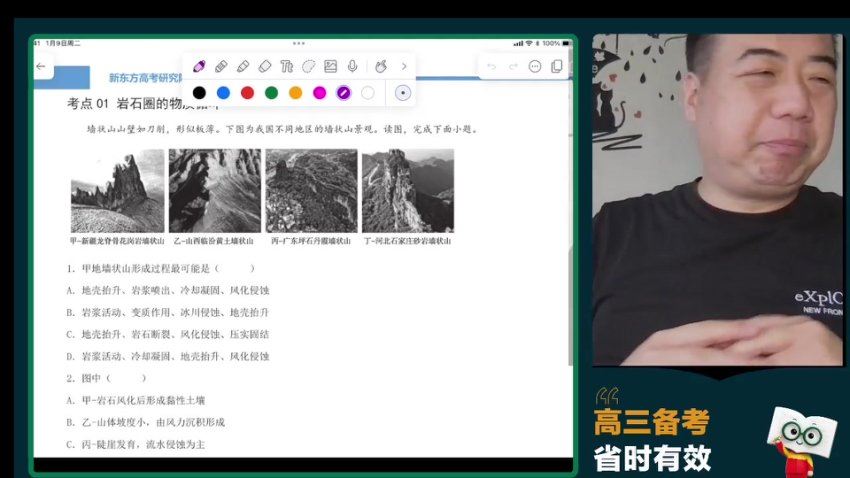Click the book mascot with glasses
This screenshot has width=850, height=478.
pyautogui.click(x=801, y=442)
